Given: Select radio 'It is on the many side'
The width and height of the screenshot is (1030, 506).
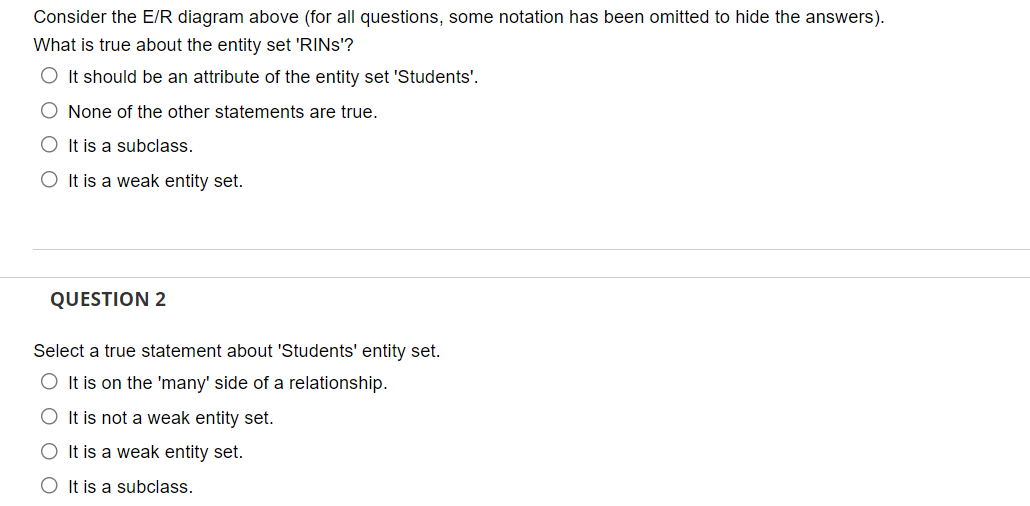Looking at the screenshot, I should click(x=49, y=382).
